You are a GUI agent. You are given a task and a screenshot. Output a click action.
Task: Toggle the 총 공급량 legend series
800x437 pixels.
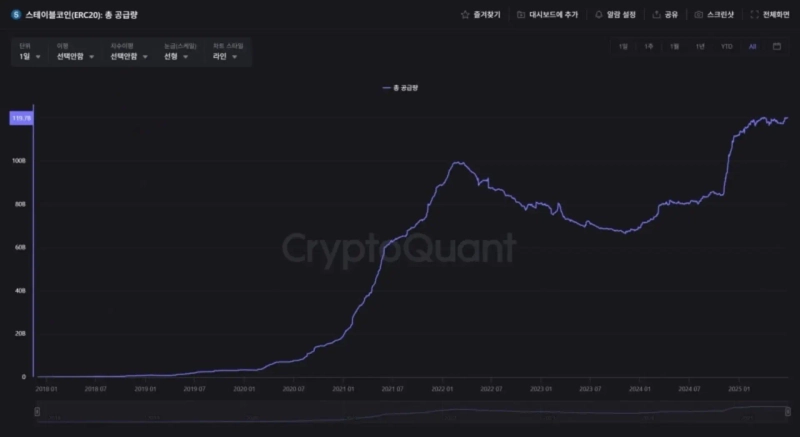click(403, 88)
